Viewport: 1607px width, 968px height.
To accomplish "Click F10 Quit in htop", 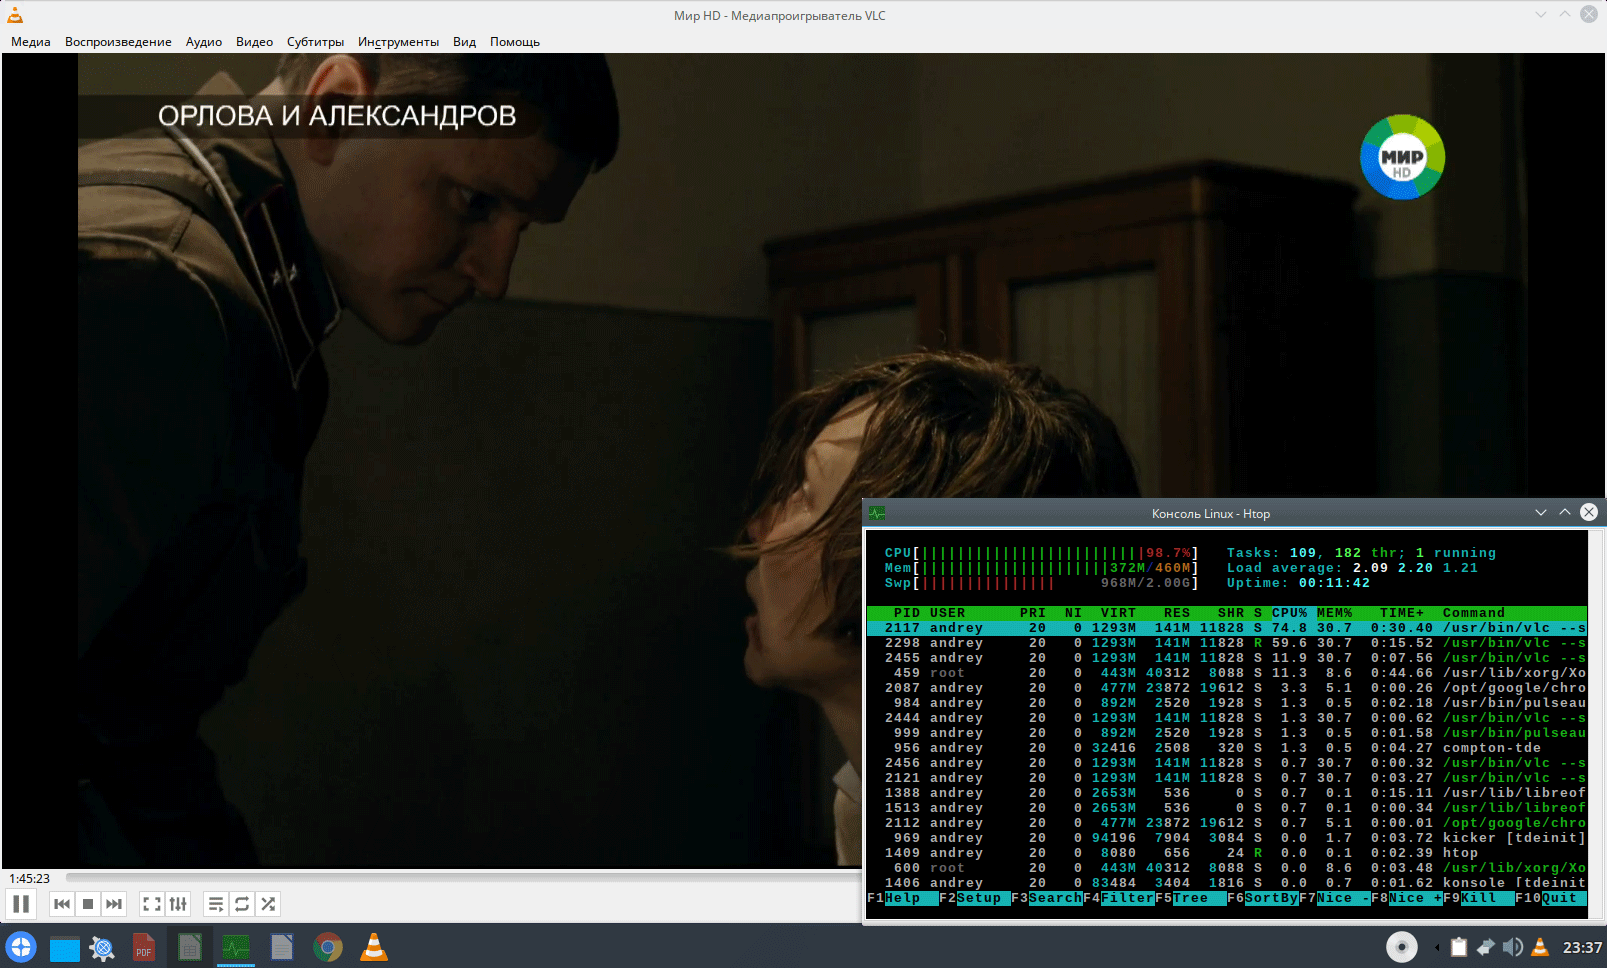I will [x=1551, y=898].
